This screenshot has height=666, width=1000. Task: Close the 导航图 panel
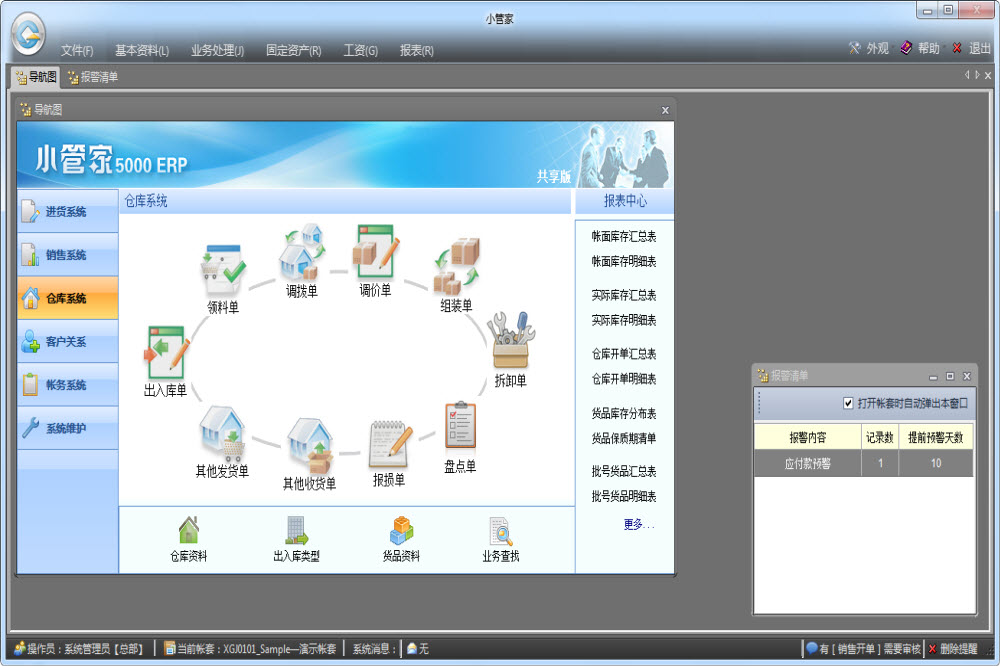tap(665, 110)
